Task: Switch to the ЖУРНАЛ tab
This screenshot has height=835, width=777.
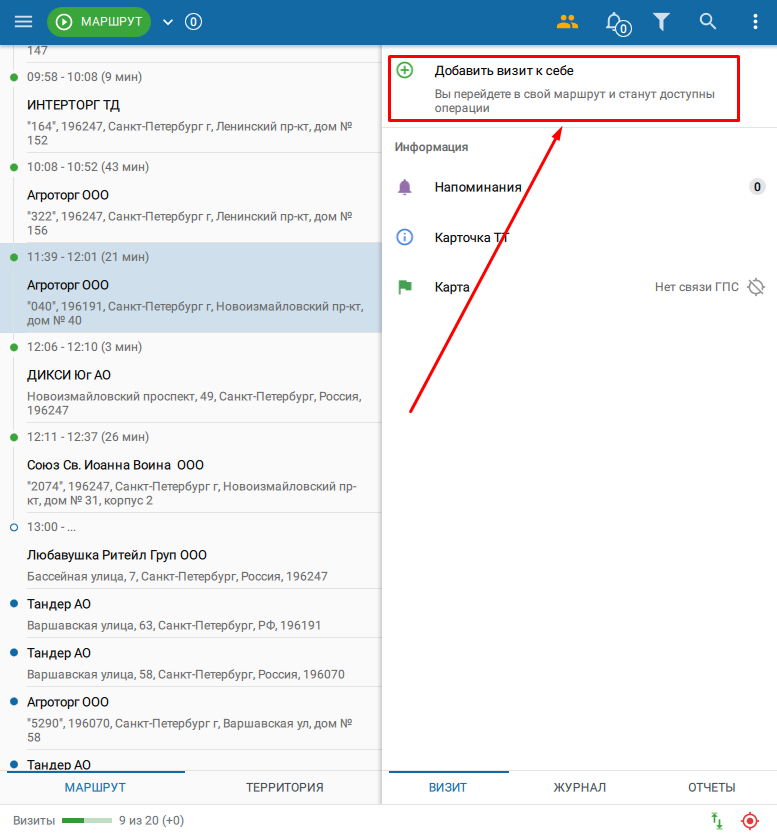Action: 579,787
